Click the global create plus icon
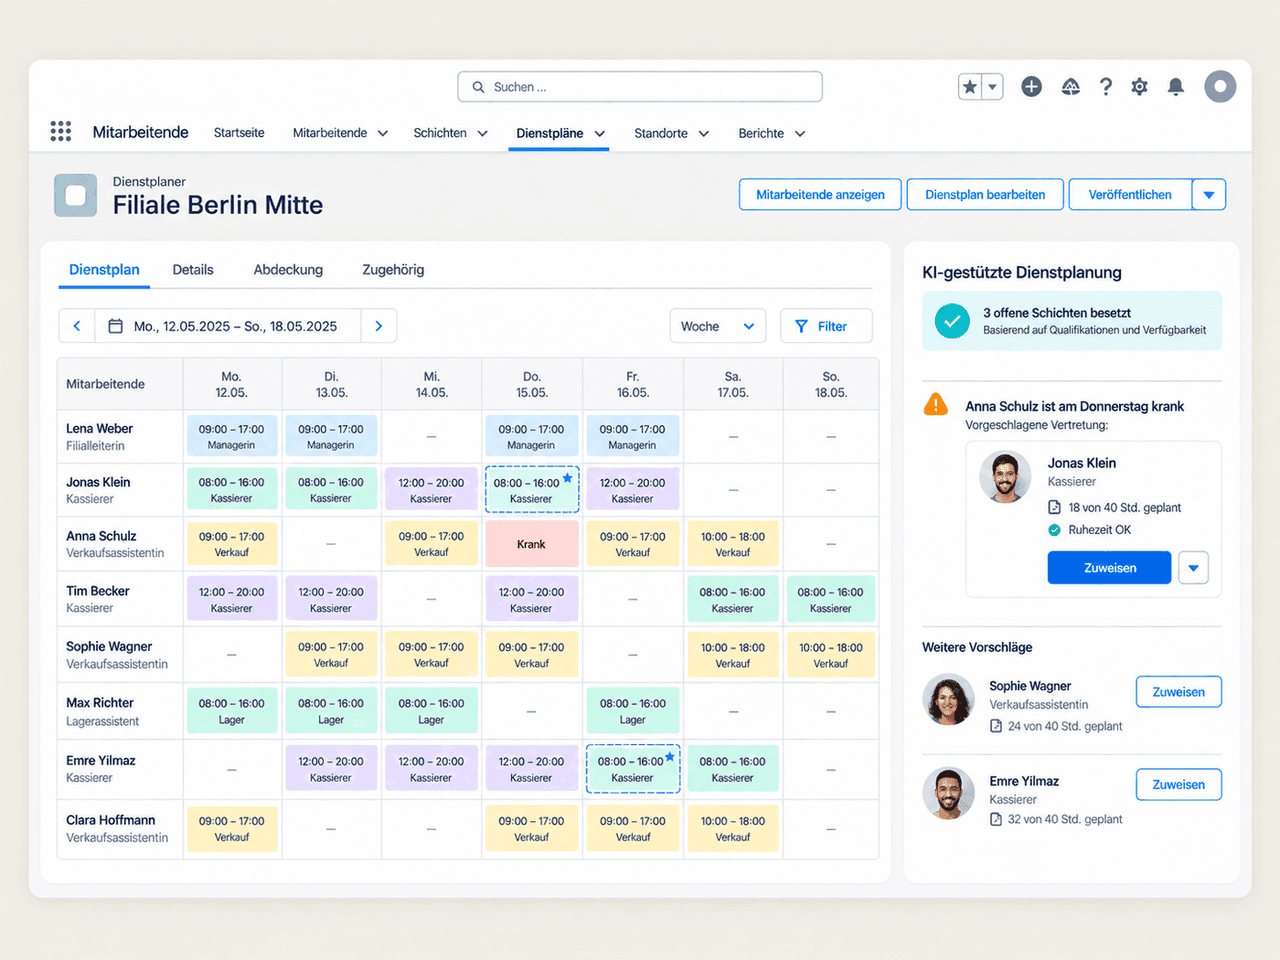 point(1031,87)
